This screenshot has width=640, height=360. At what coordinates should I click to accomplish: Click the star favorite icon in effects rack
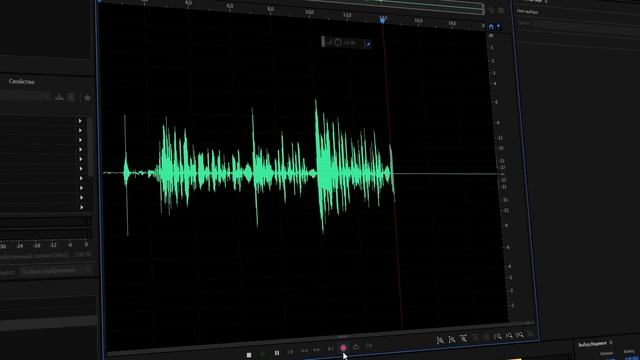[x=87, y=98]
